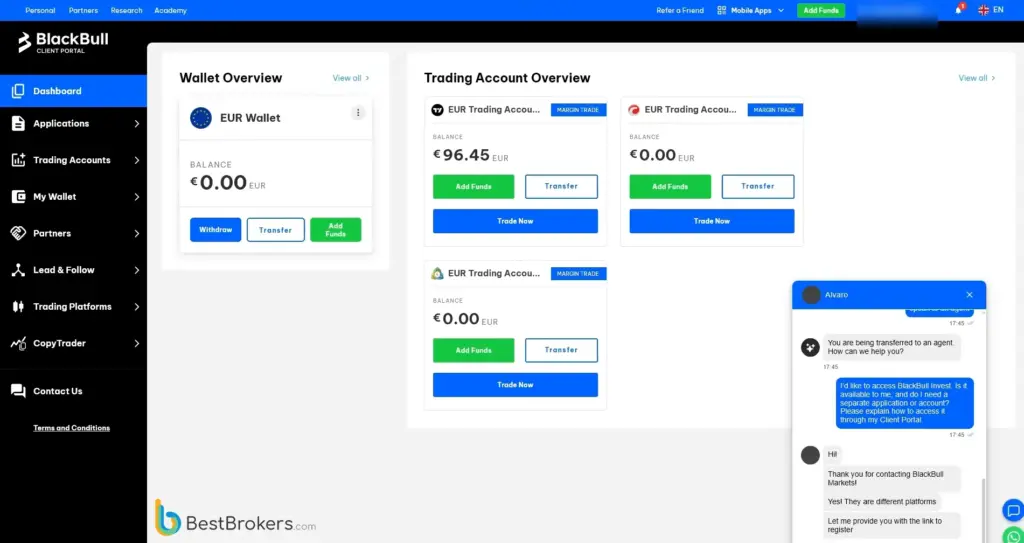
Task: Click Transfer on the €96.45 trading account
Action: [561, 186]
